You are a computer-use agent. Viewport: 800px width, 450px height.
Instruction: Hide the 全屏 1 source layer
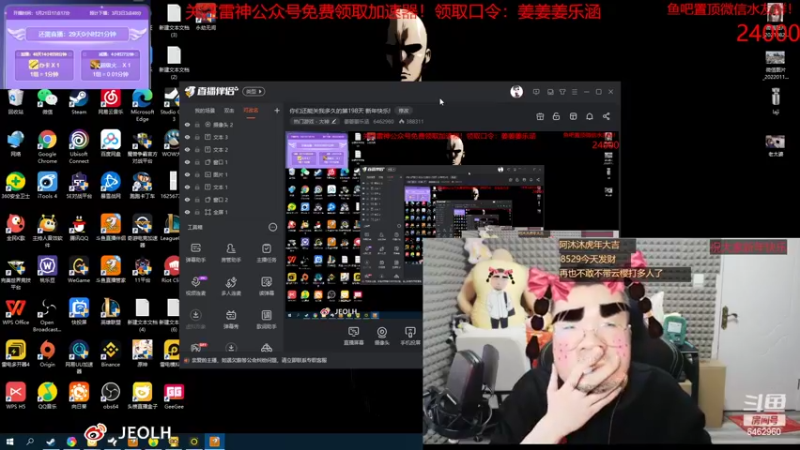[187, 212]
